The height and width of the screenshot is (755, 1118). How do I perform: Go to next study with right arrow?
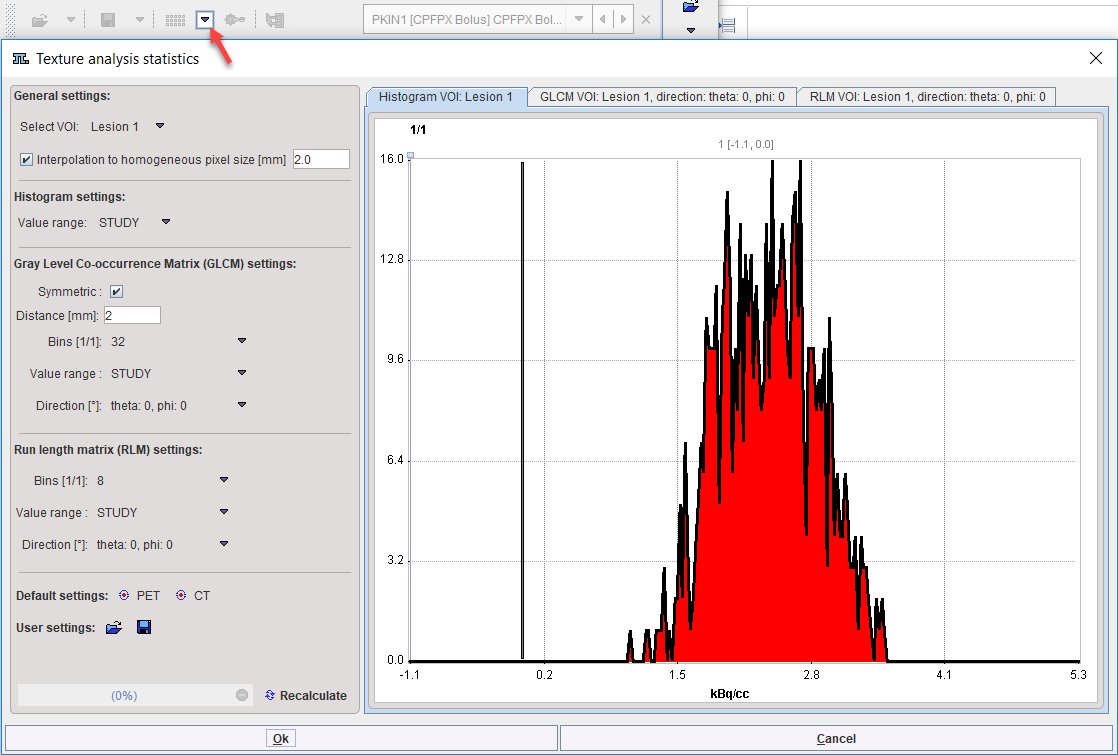pos(623,19)
